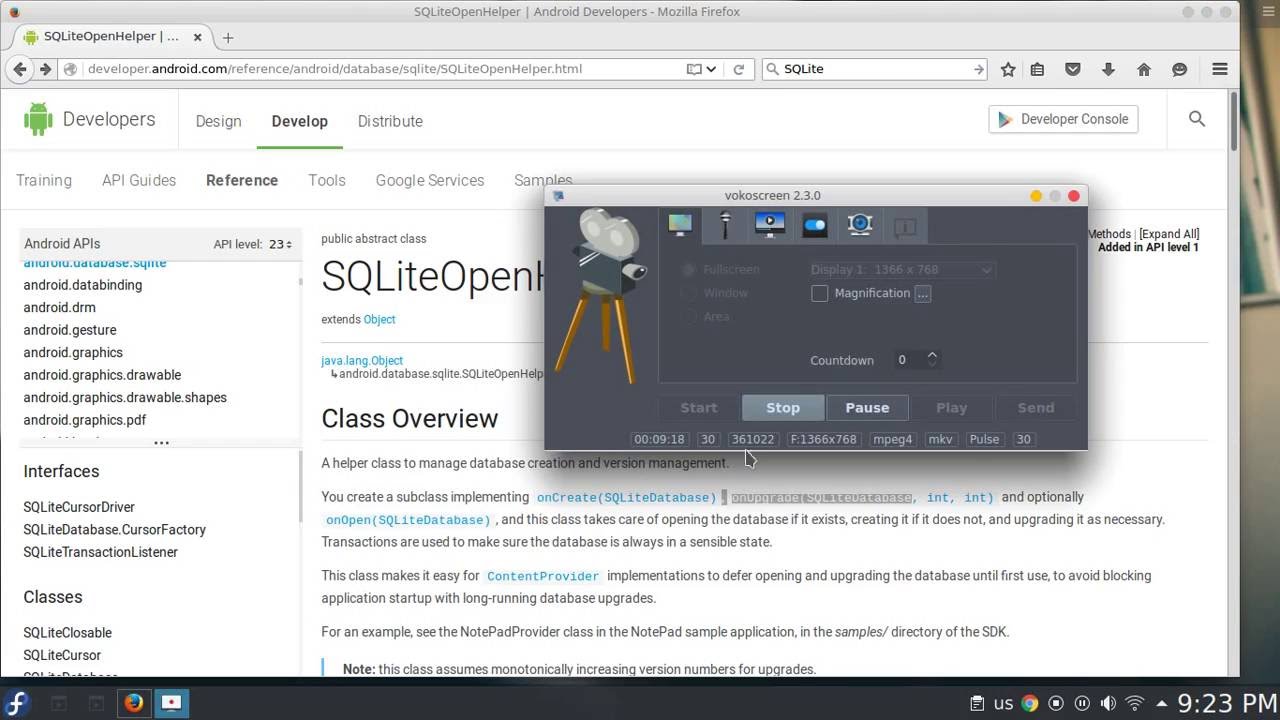Open the Developer Console link

1063,119
